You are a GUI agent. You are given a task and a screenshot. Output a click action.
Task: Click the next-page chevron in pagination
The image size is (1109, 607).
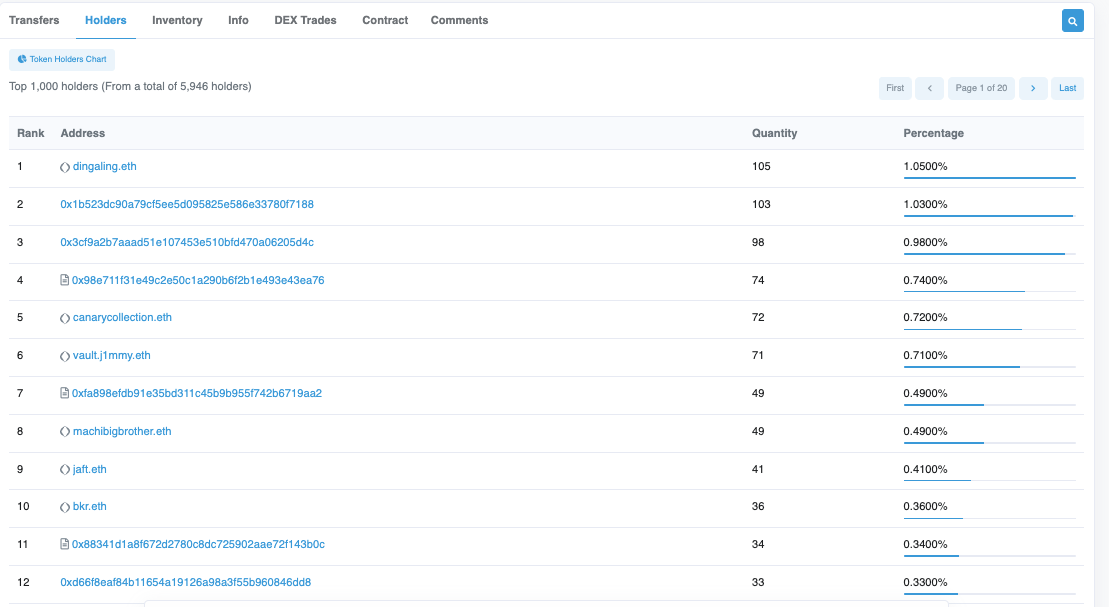[1033, 88]
